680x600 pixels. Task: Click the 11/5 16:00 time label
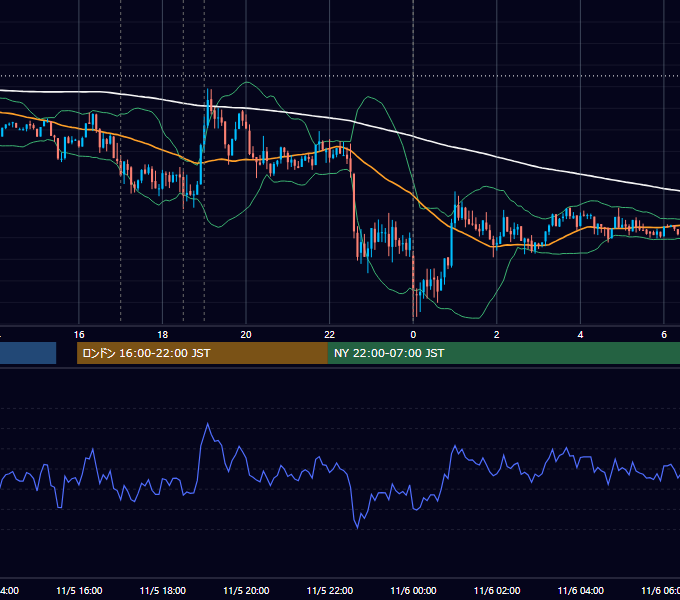[79, 590]
